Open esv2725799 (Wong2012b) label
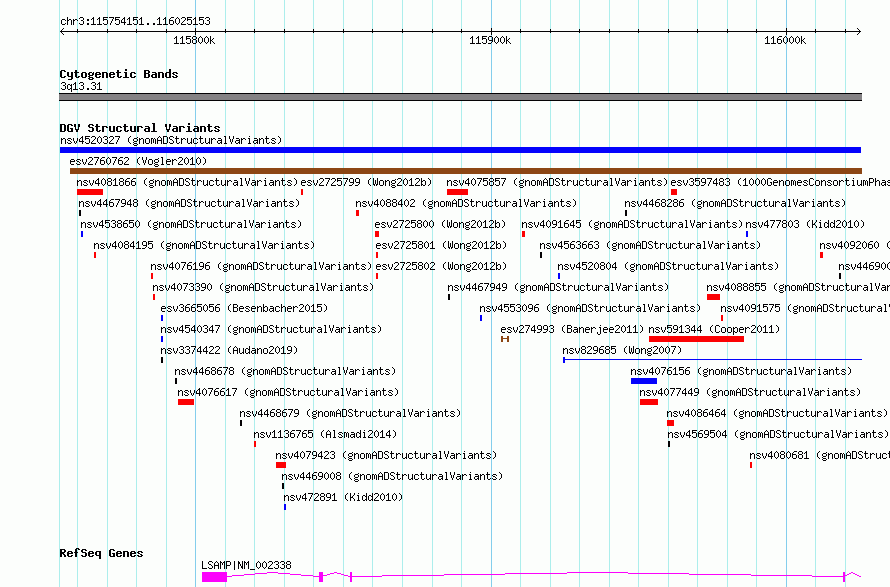This screenshot has width=890, height=587. pos(366,182)
